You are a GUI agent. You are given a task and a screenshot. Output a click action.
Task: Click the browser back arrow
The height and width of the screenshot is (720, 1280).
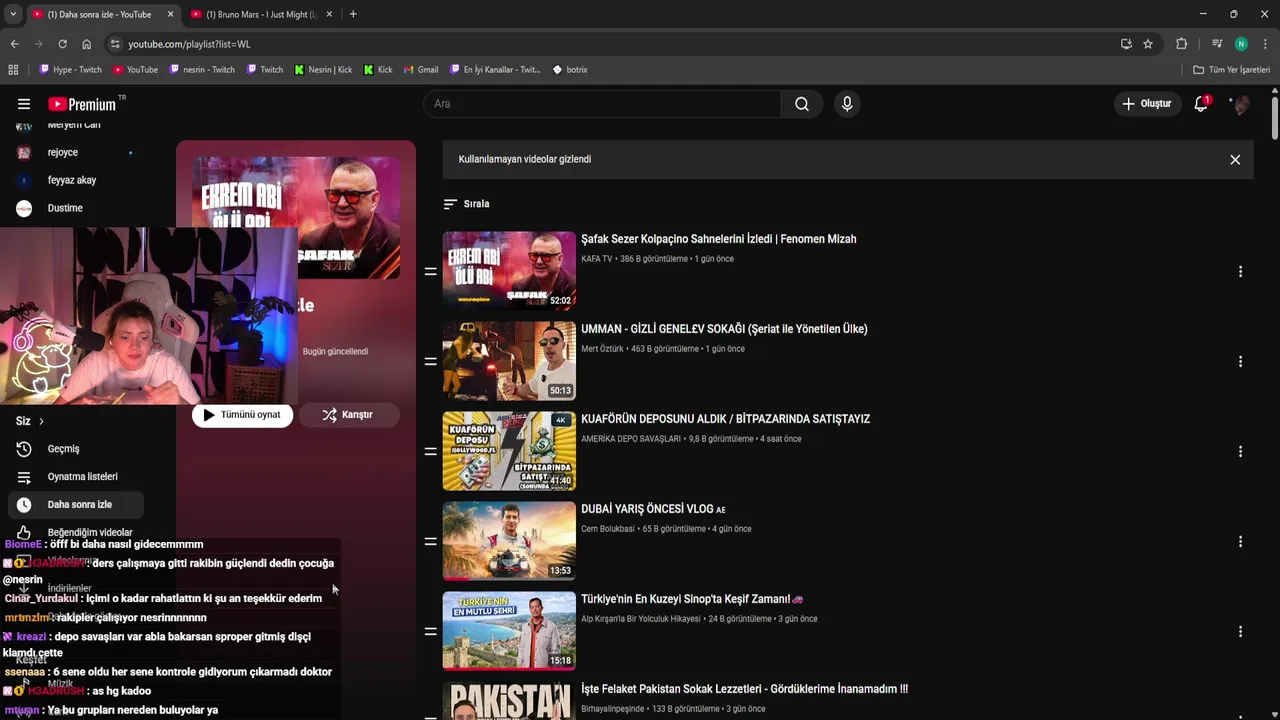pos(14,44)
